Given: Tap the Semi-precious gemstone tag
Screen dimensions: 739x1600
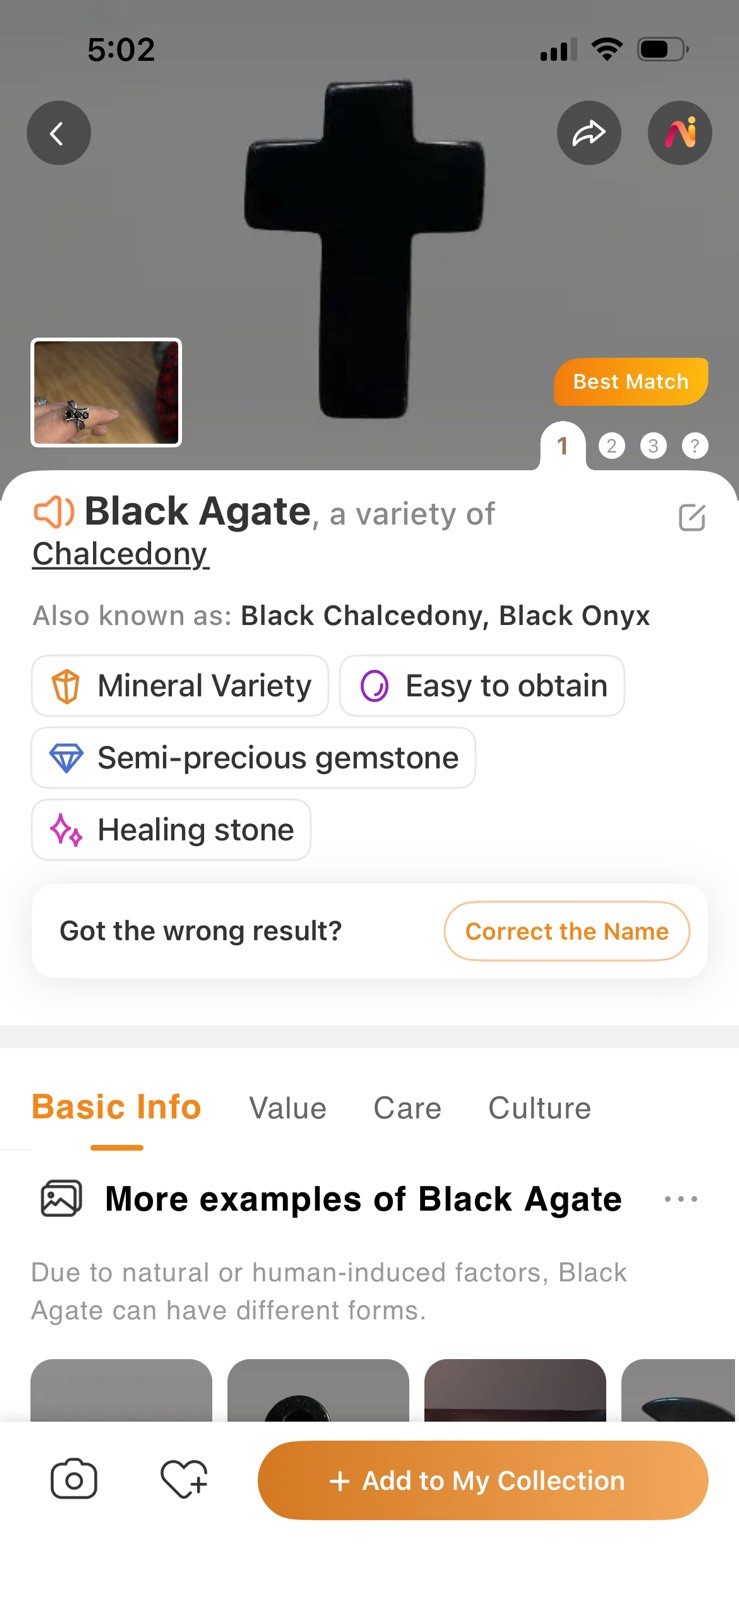Looking at the screenshot, I should point(253,758).
